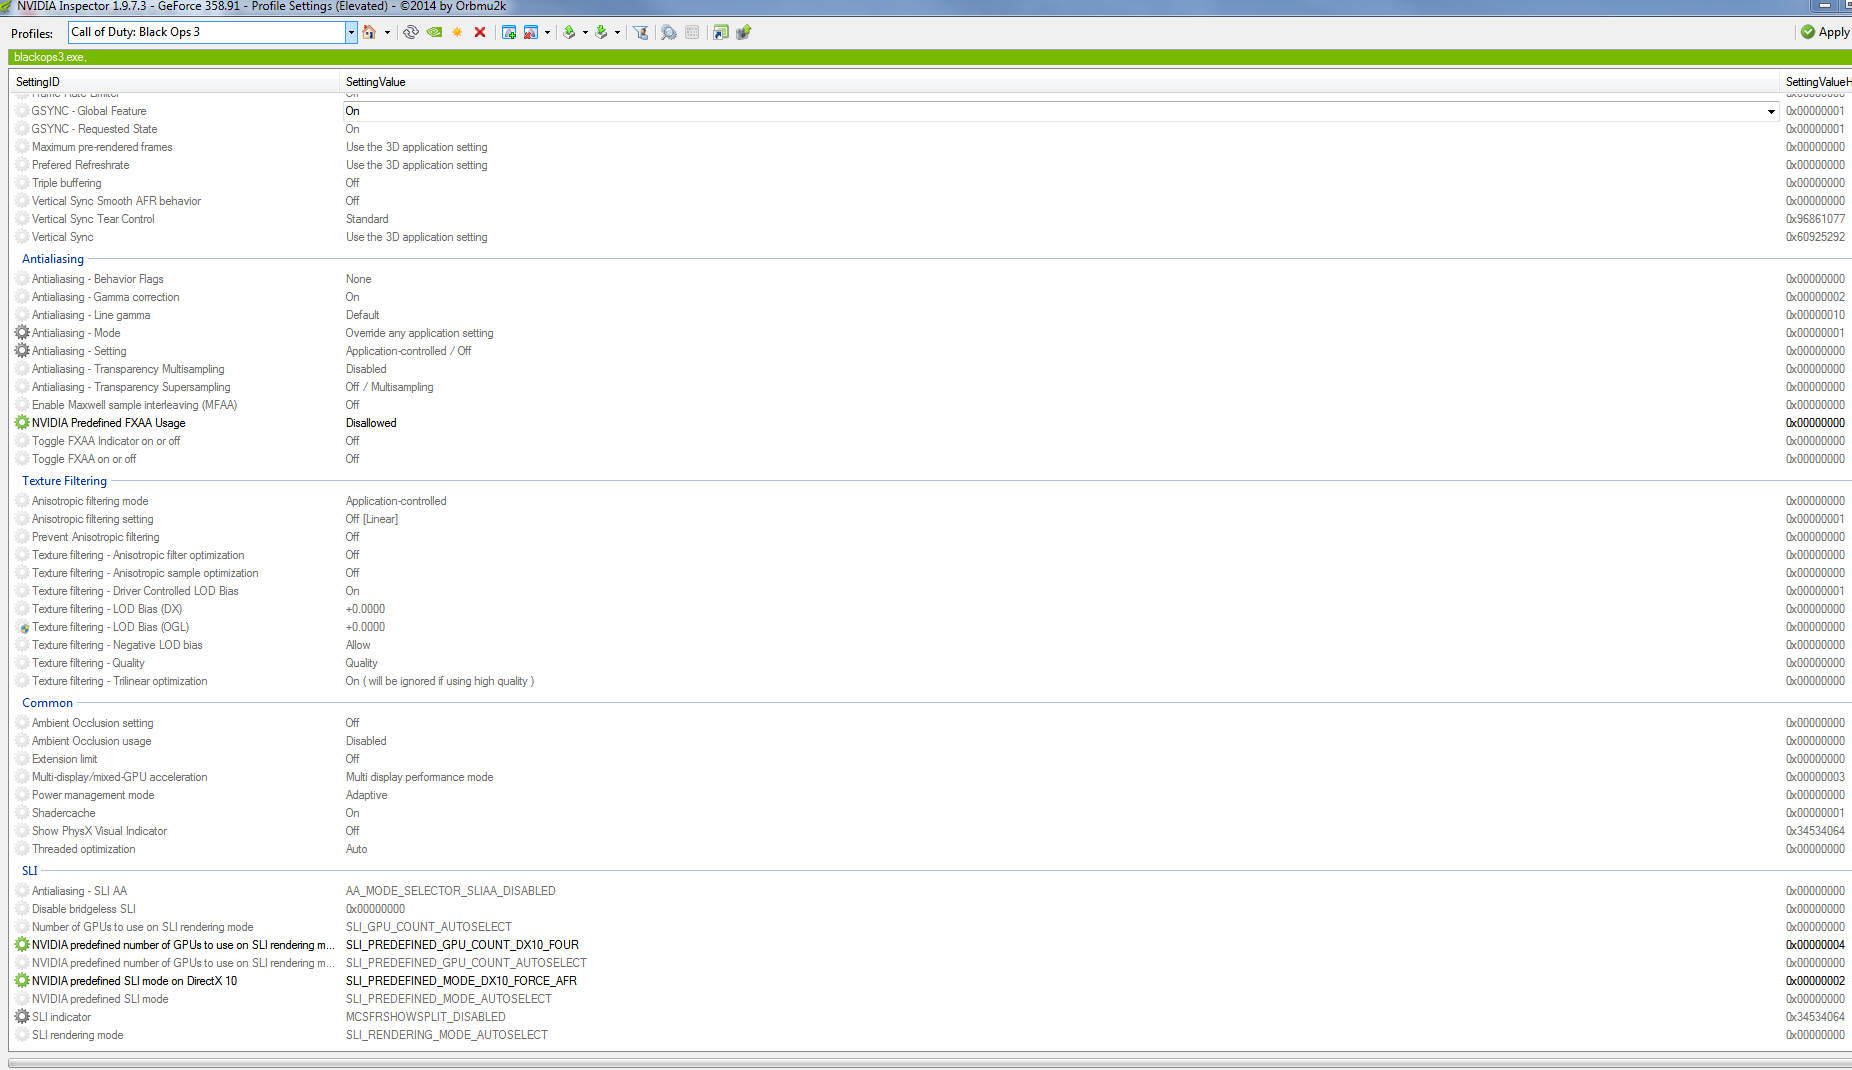Viewport: 1852px width, 1070px height.
Task: Open the Profiles combo box dropdown arrow
Action: tap(351, 32)
